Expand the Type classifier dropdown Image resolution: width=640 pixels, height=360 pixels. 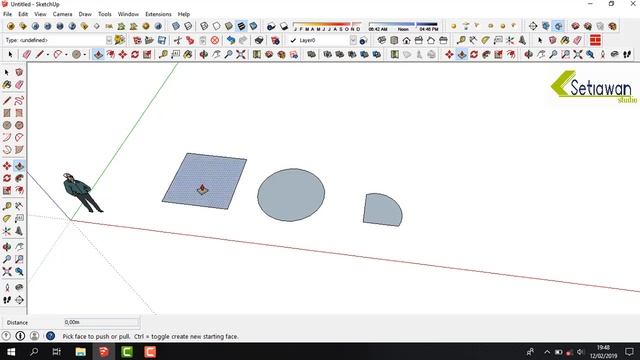click(109, 40)
